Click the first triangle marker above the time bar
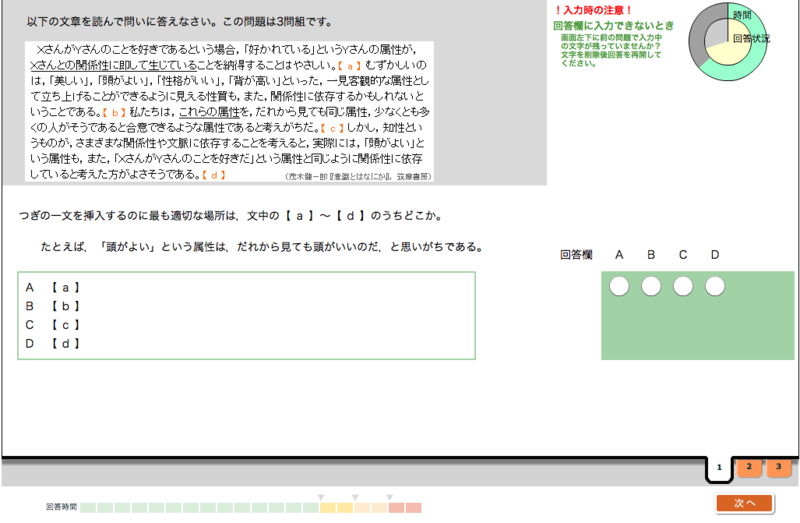Image resolution: width=800 pixels, height=523 pixels. click(x=321, y=497)
